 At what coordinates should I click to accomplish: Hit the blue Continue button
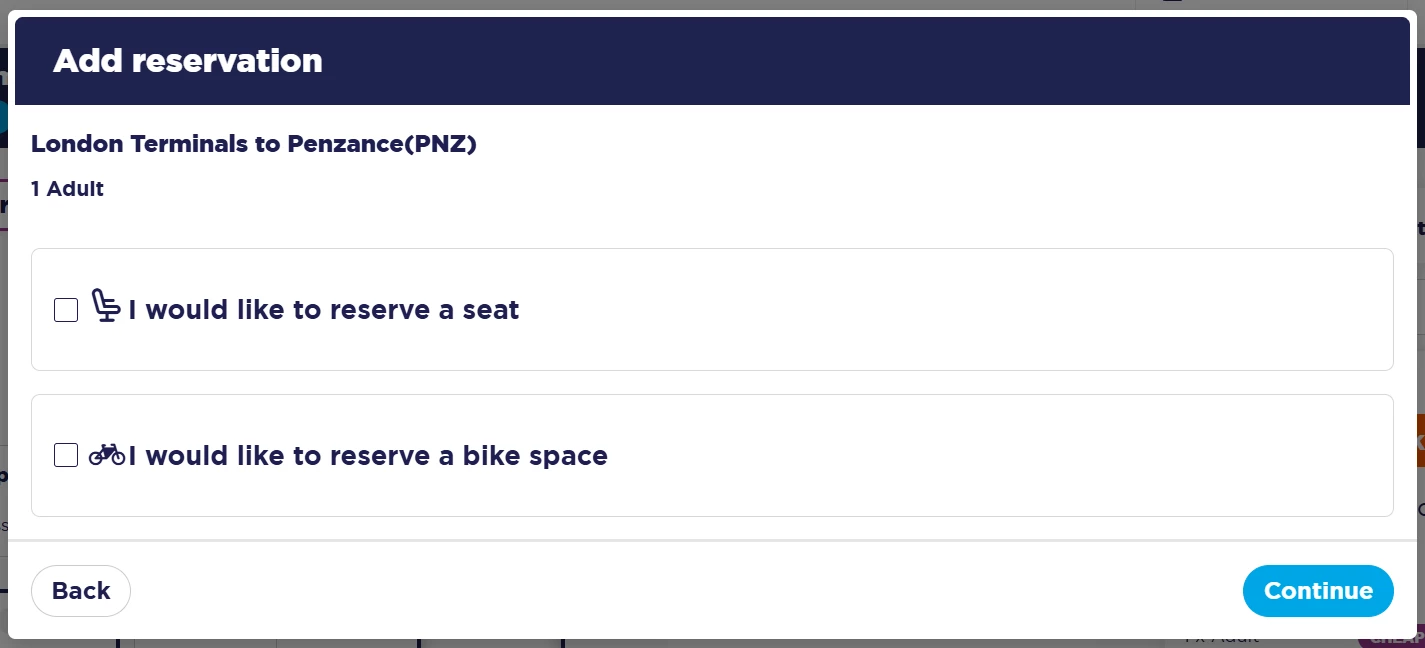[1317, 591]
